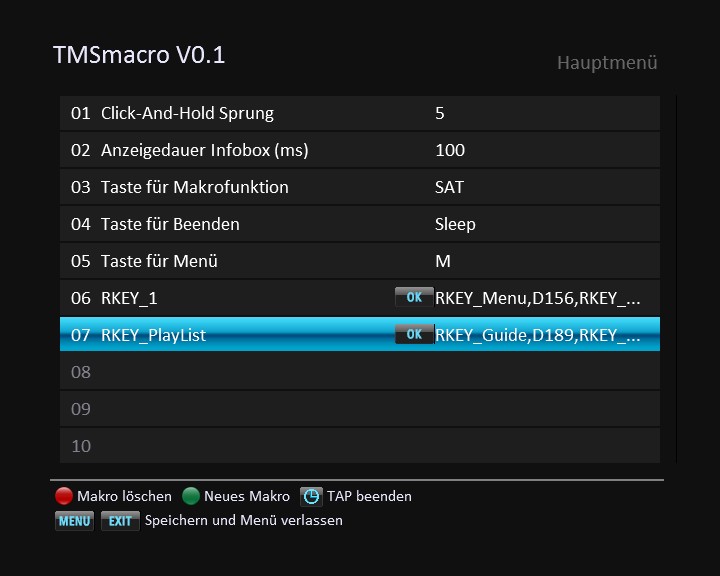Click the OK badge on the RKEY_PlayList row
The height and width of the screenshot is (576, 720).
tap(414, 334)
